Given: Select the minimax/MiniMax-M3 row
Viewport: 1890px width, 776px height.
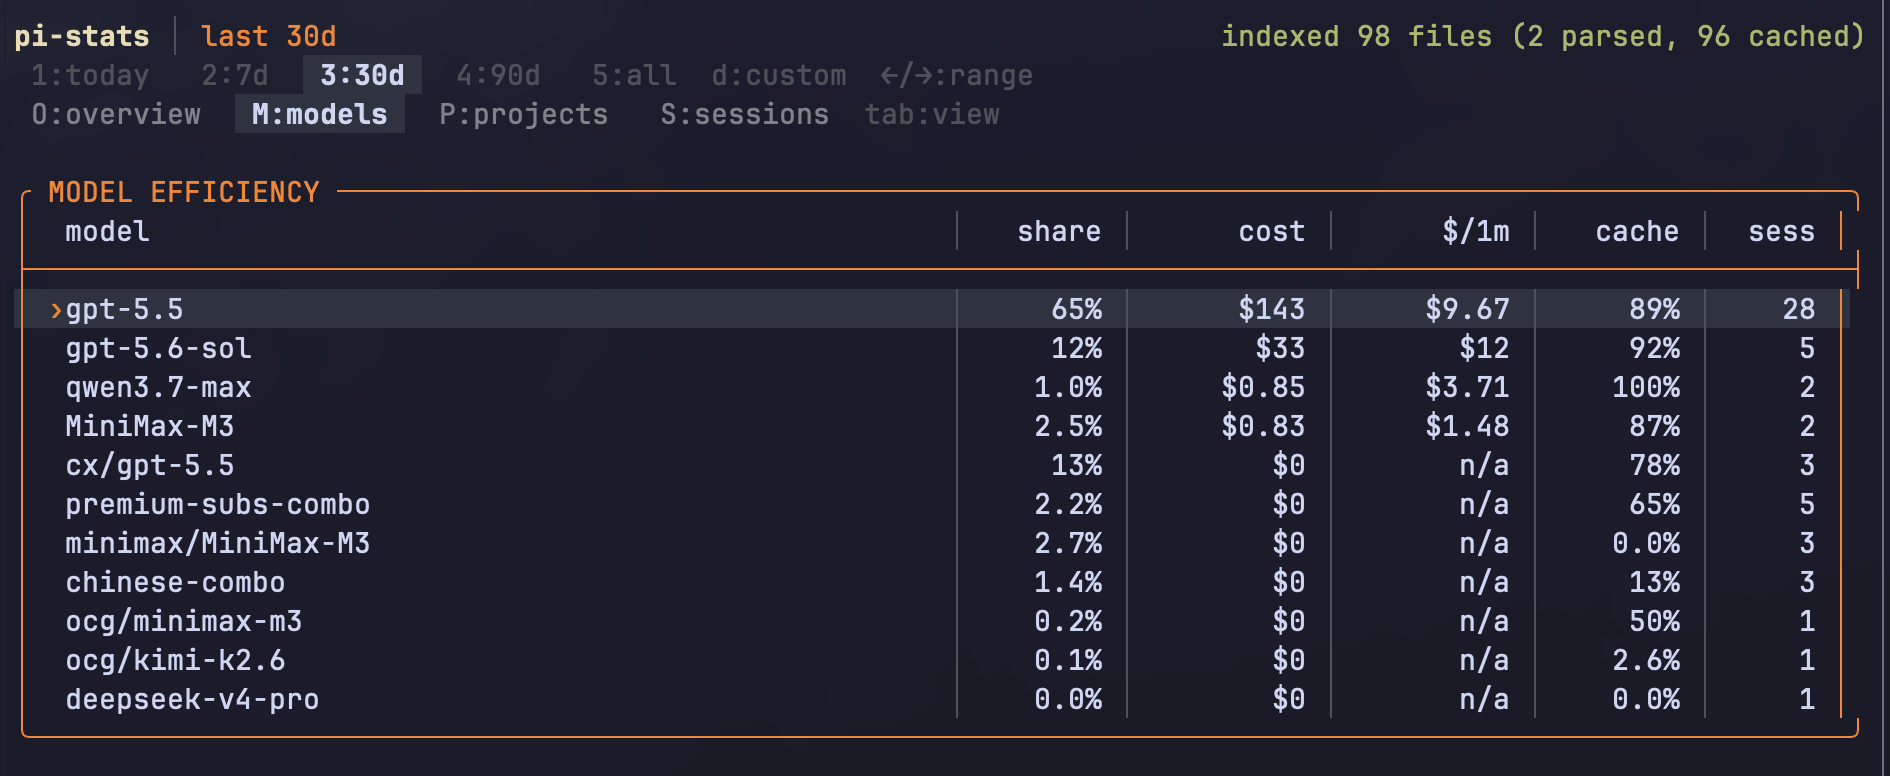Looking at the screenshot, I should pos(932,543).
